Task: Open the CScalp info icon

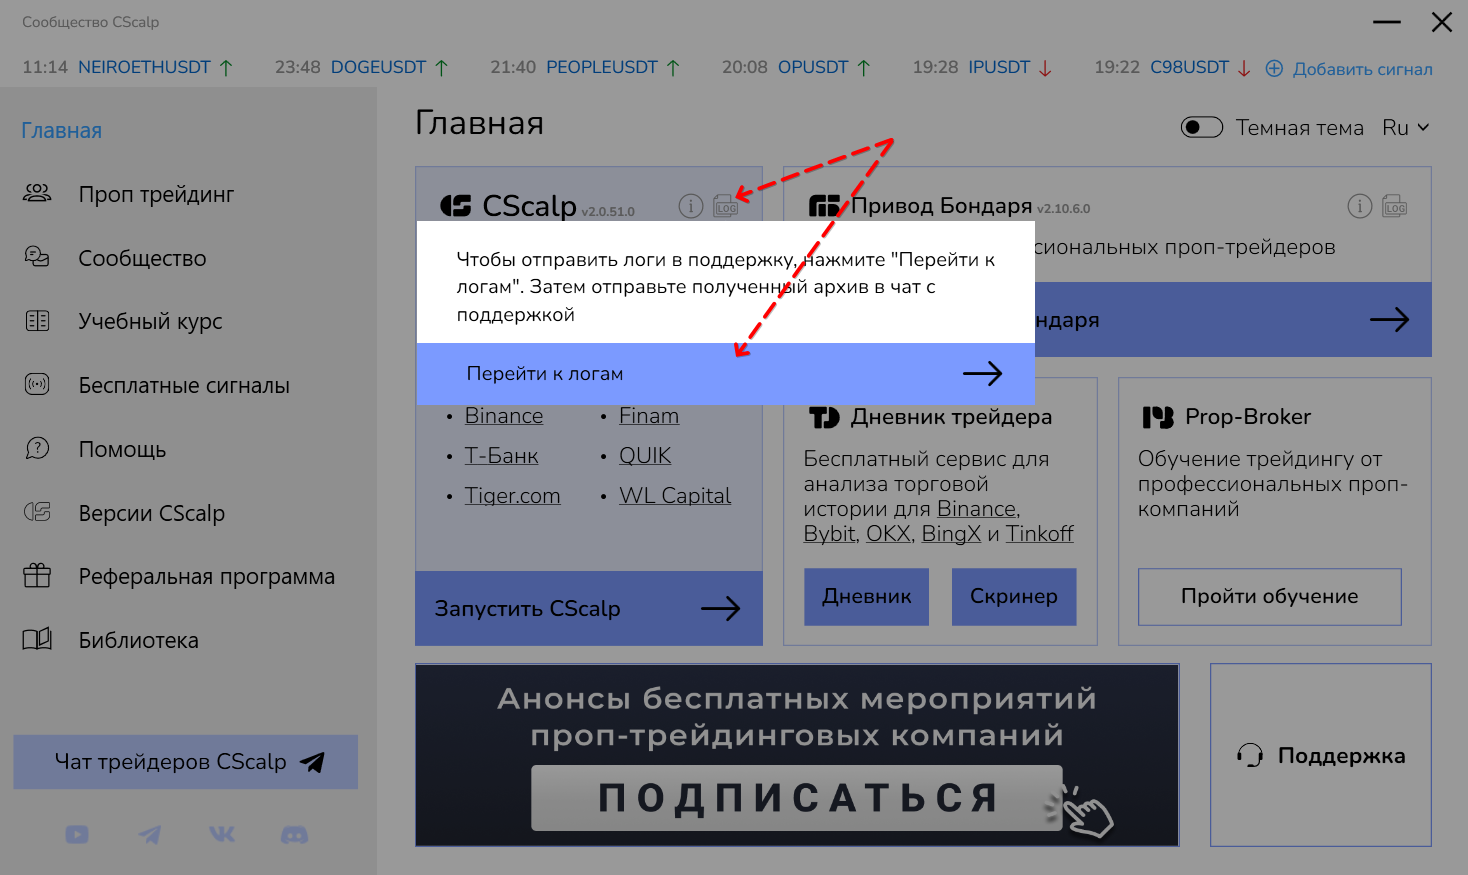Action: coord(691,206)
